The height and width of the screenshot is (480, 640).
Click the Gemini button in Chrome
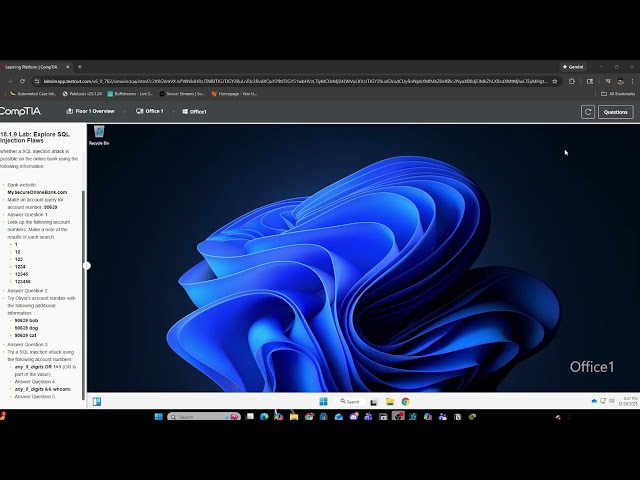573,67
